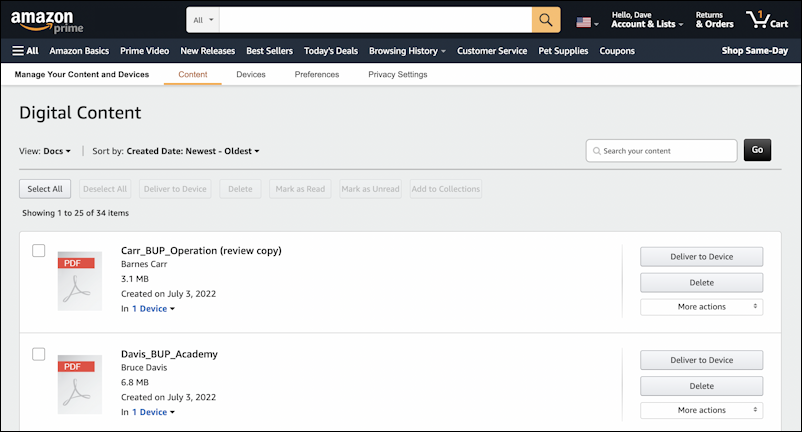Go to Amazon Basics
The height and width of the screenshot is (432, 802).
point(79,51)
